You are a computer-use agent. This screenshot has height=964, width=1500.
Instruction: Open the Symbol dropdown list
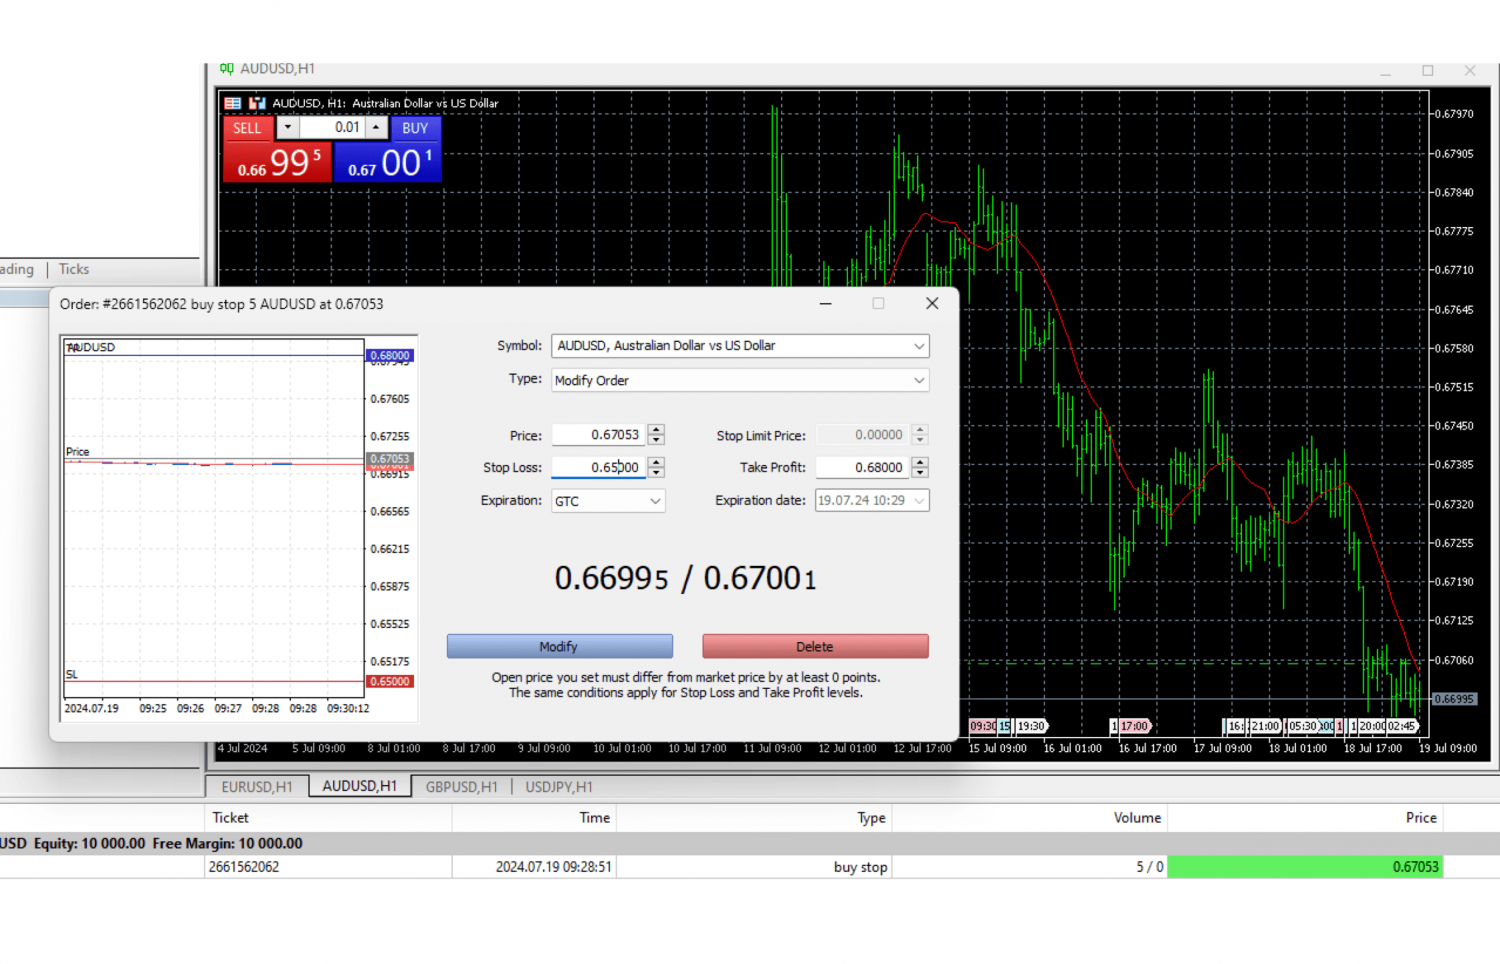tap(918, 346)
